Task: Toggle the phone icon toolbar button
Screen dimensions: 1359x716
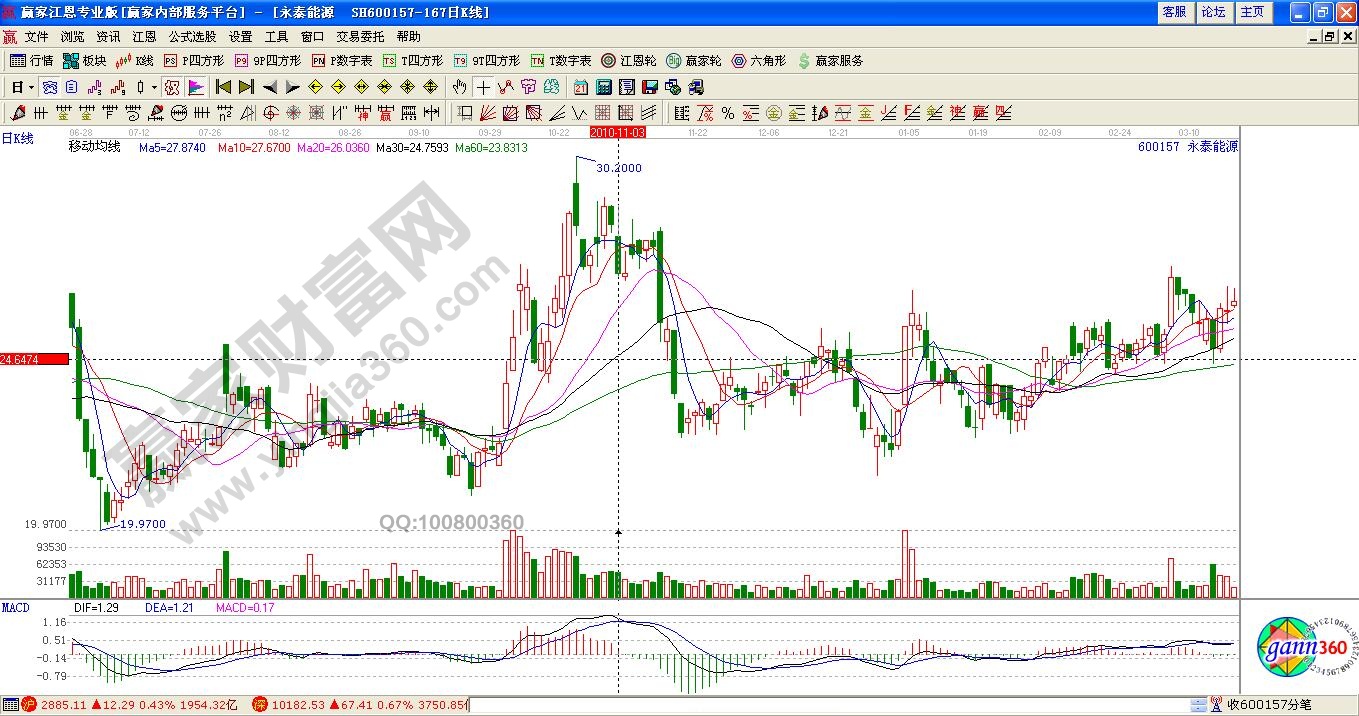Action: tap(694, 87)
